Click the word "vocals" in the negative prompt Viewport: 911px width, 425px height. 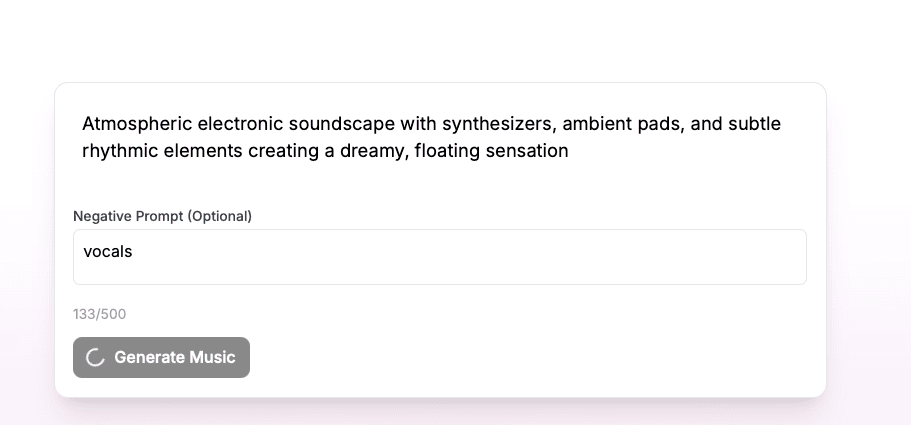point(108,252)
